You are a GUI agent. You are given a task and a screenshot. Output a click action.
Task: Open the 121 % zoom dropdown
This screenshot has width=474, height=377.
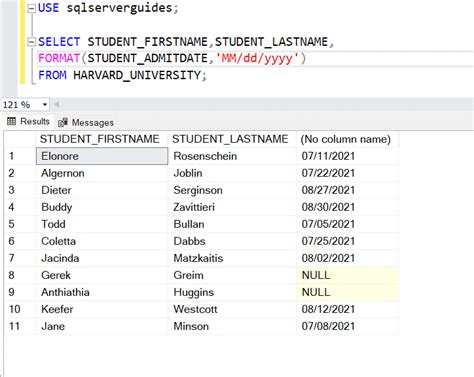click(x=44, y=105)
